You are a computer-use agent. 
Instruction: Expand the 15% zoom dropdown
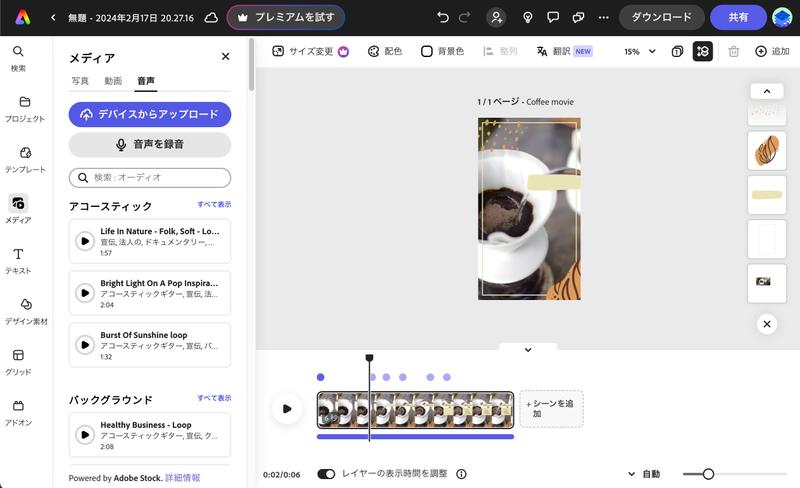(640, 51)
